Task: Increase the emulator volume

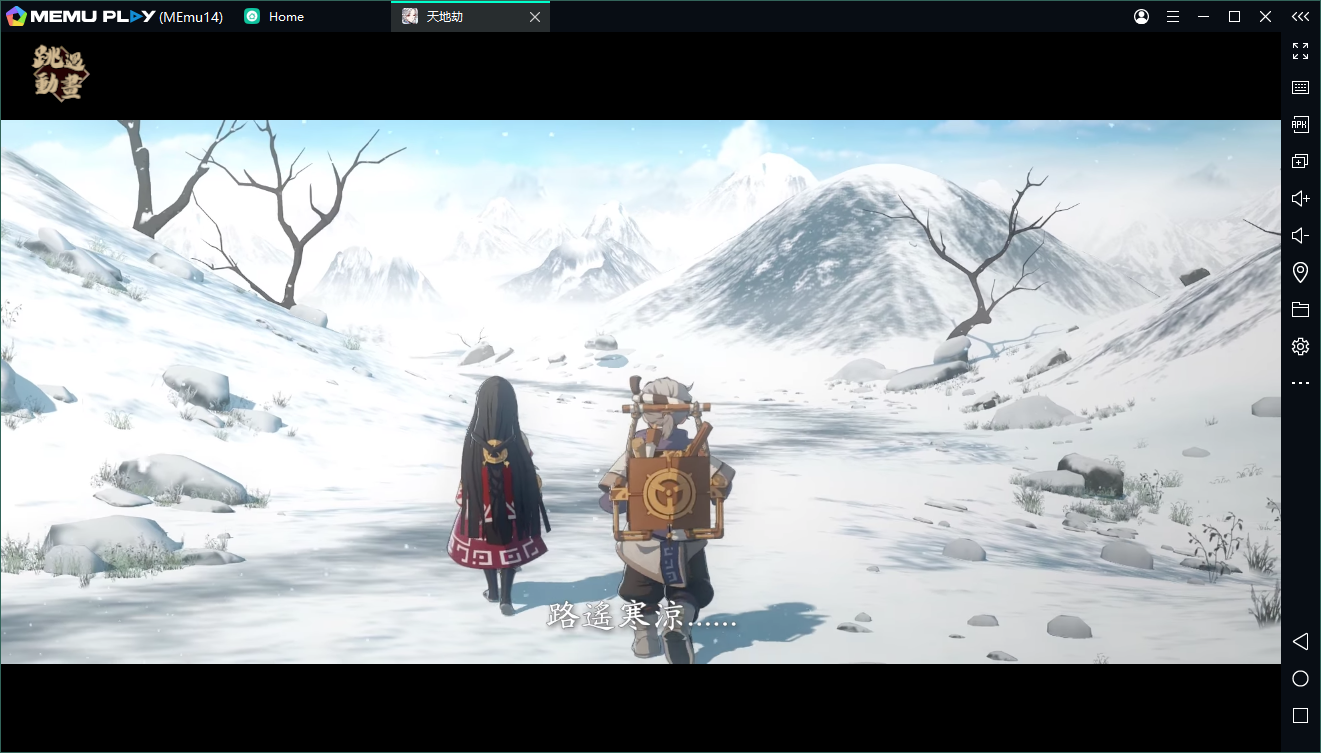Action: click(x=1300, y=199)
